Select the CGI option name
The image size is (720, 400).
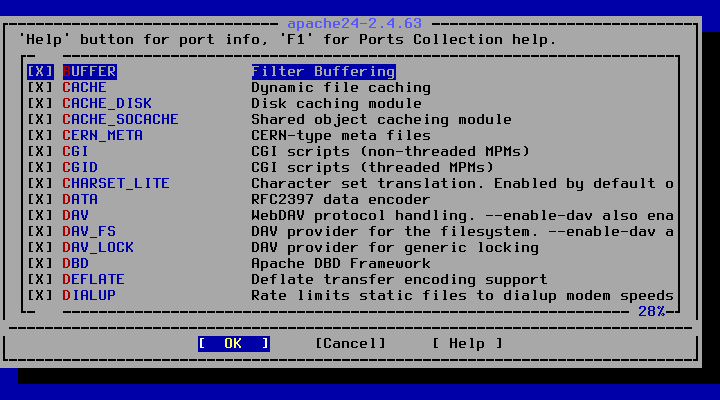[75, 152]
